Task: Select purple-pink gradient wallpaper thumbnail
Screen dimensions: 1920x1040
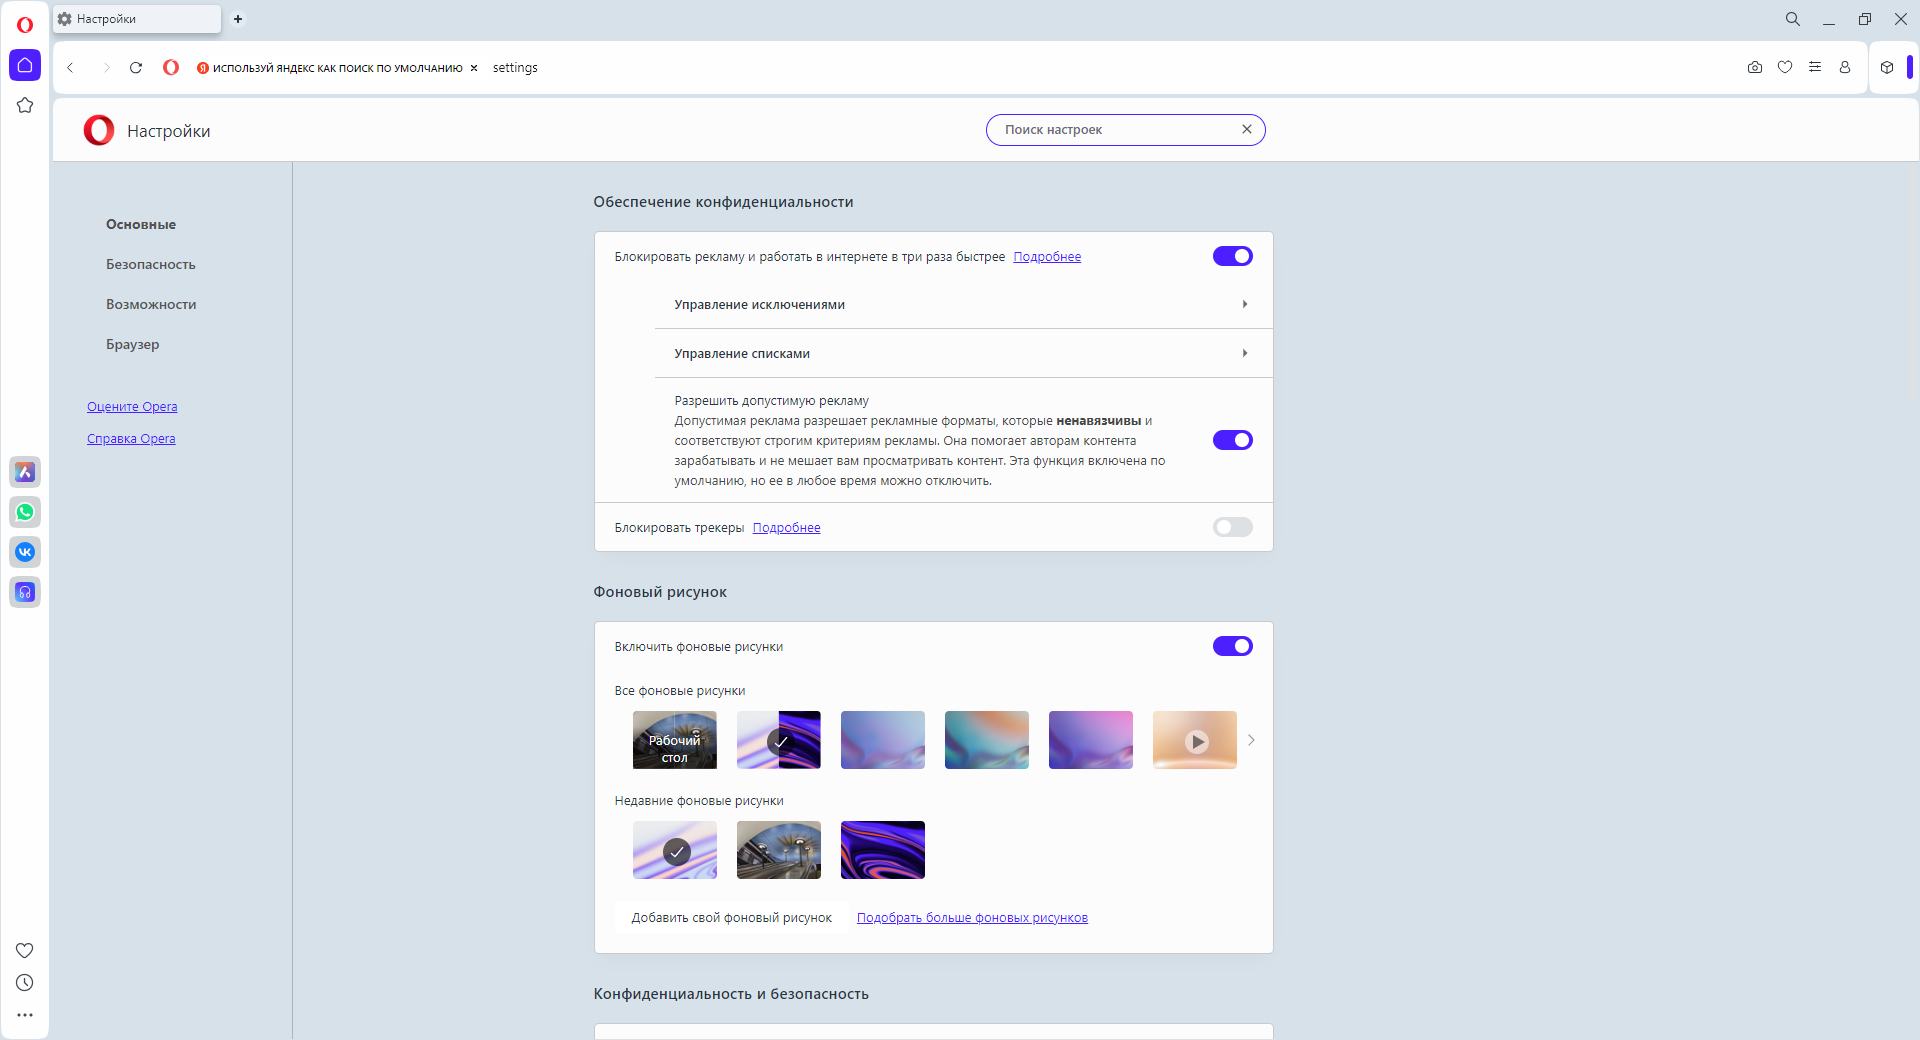Action: pyautogui.click(x=1091, y=740)
